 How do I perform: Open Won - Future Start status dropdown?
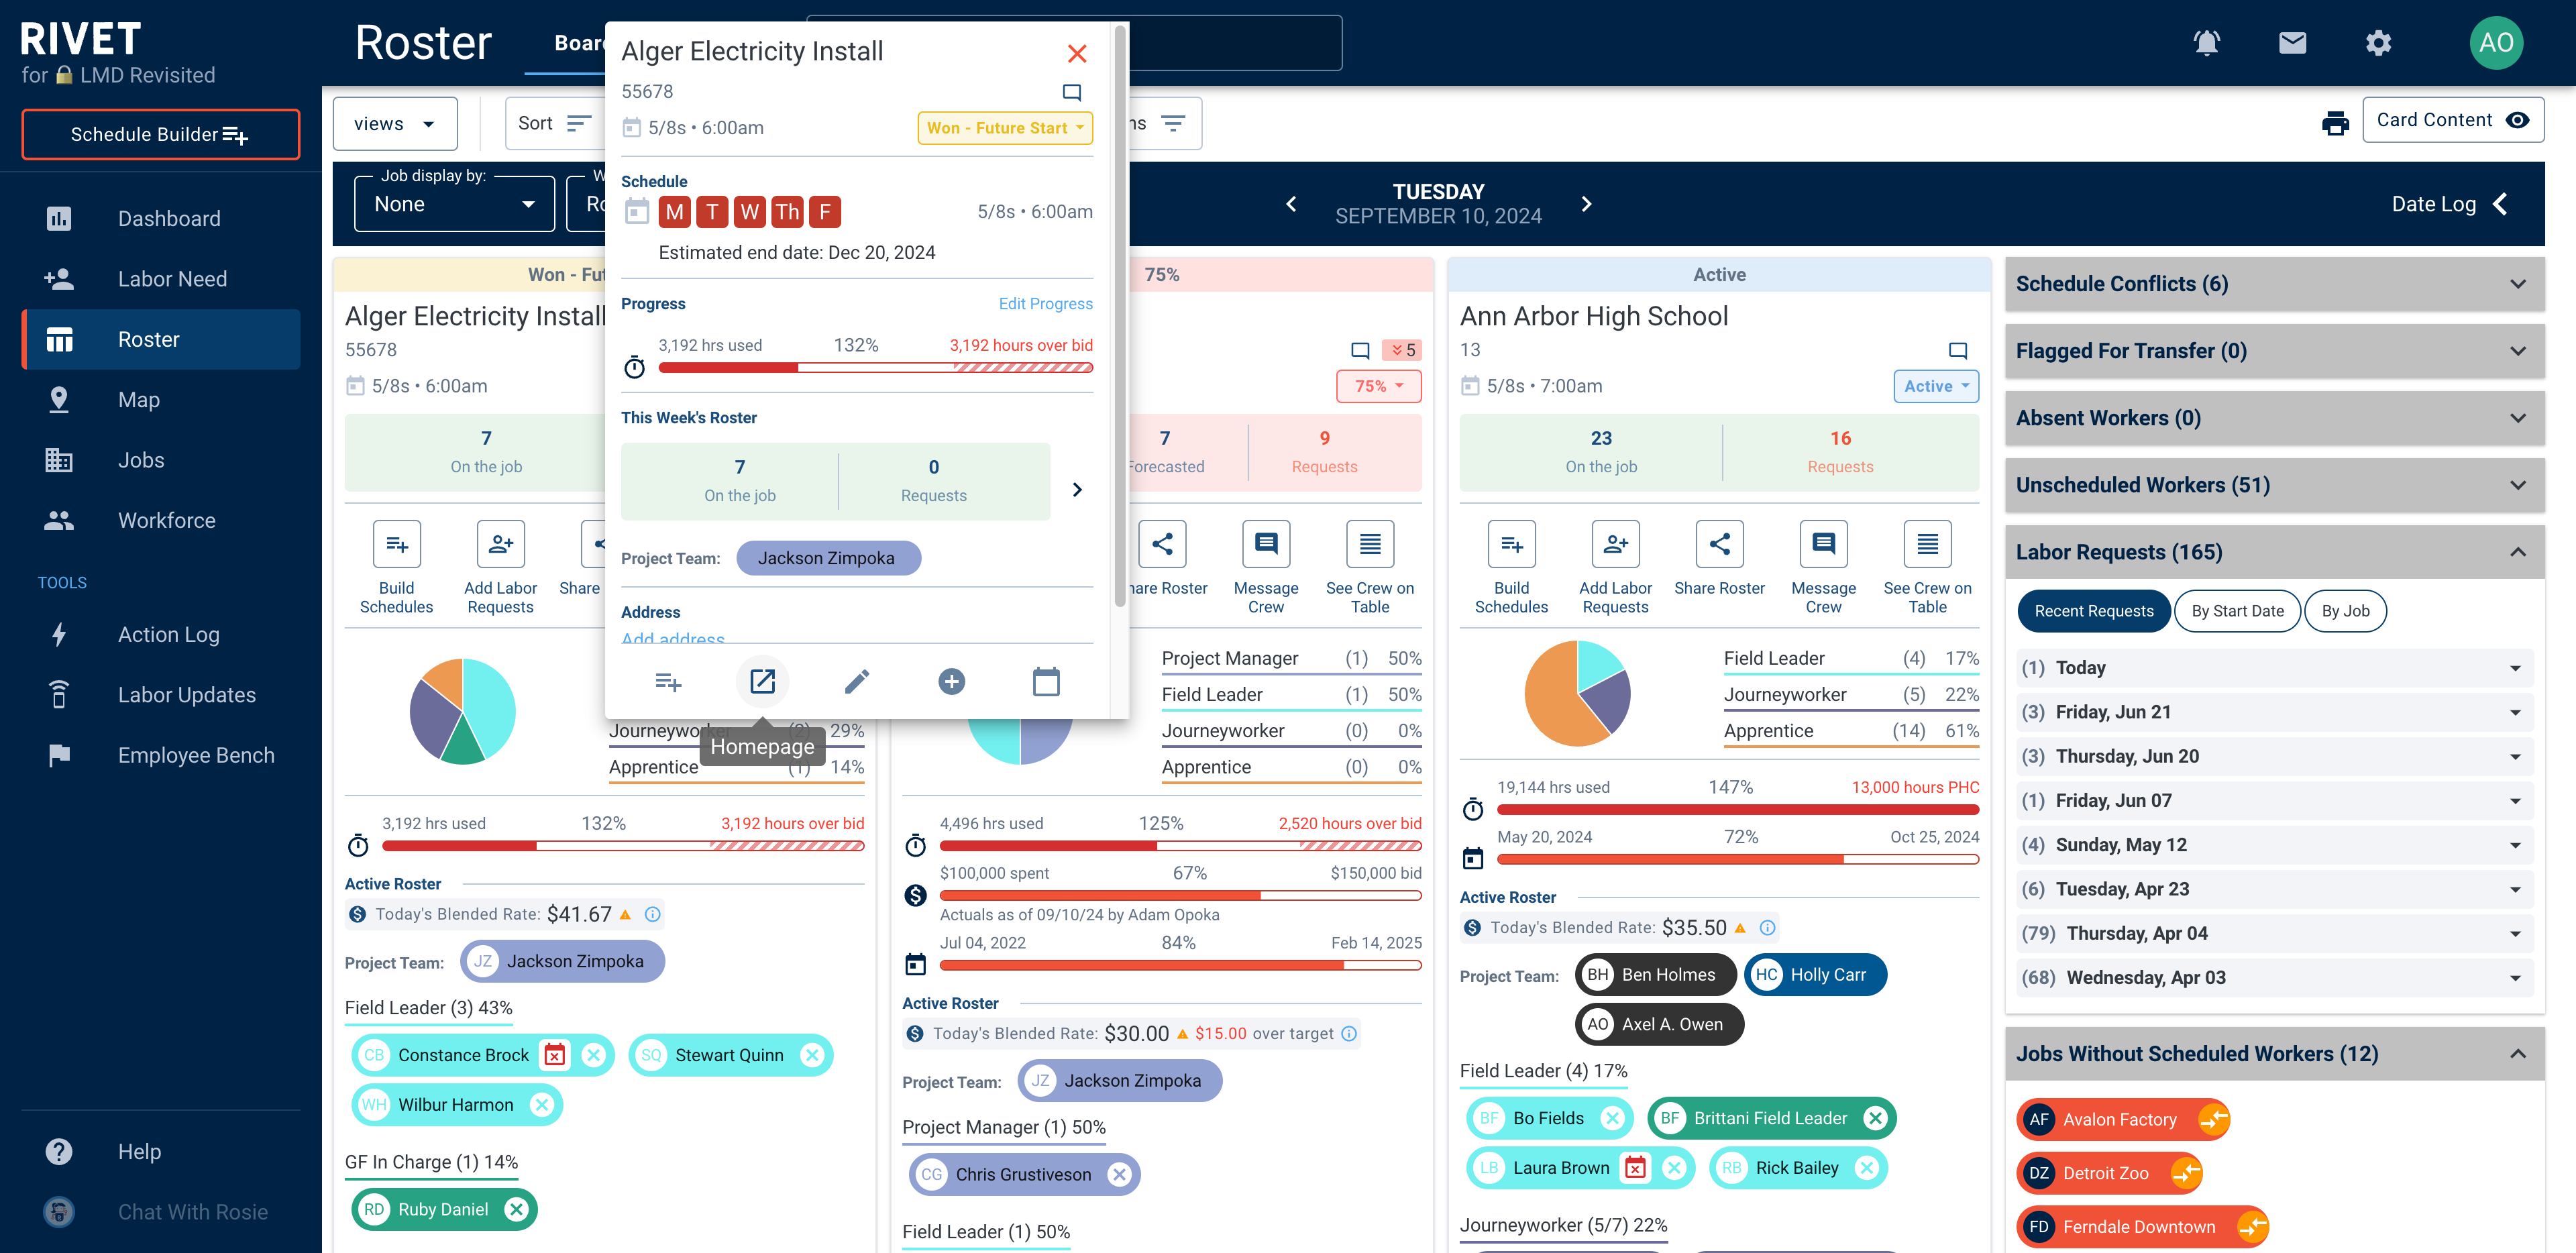coord(1005,128)
